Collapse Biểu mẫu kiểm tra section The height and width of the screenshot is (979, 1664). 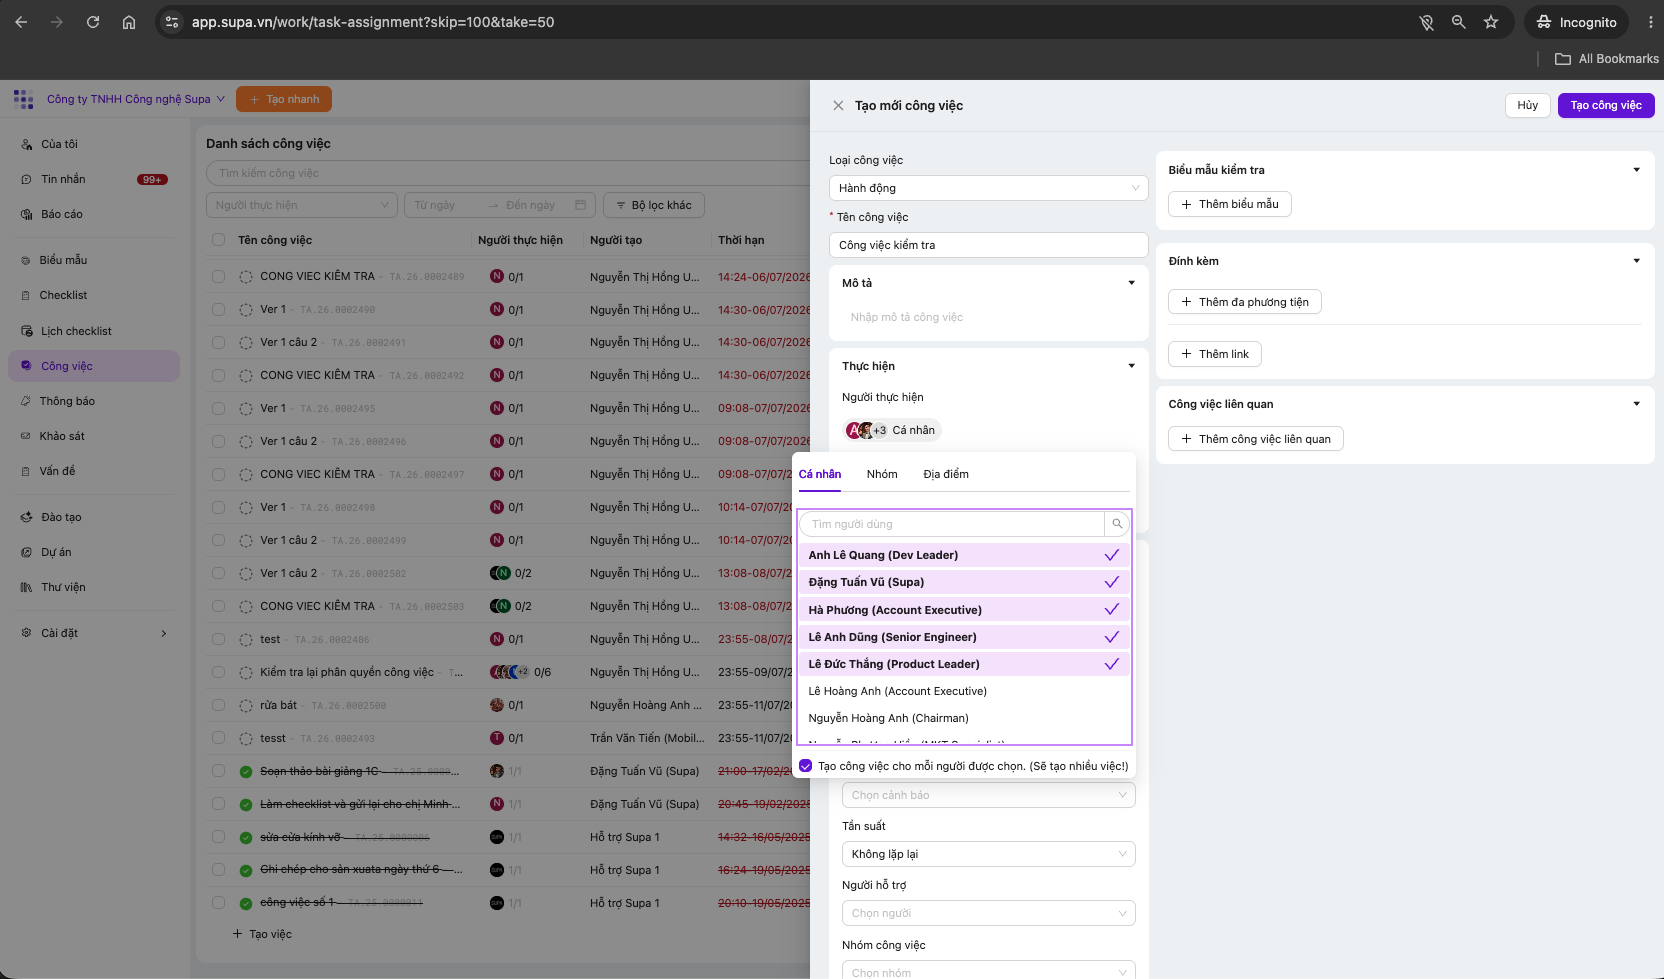pyautogui.click(x=1636, y=170)
